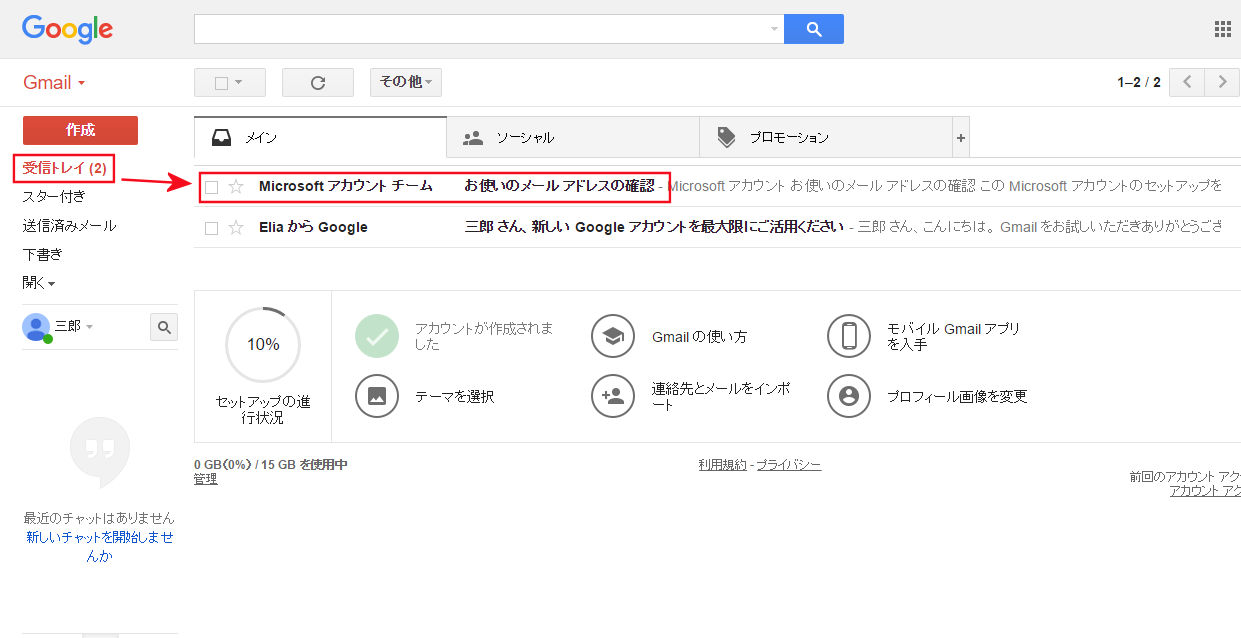Go to older messages arrow
Viewport: 1241px width, 638px height.
(x=1222, y=82)
